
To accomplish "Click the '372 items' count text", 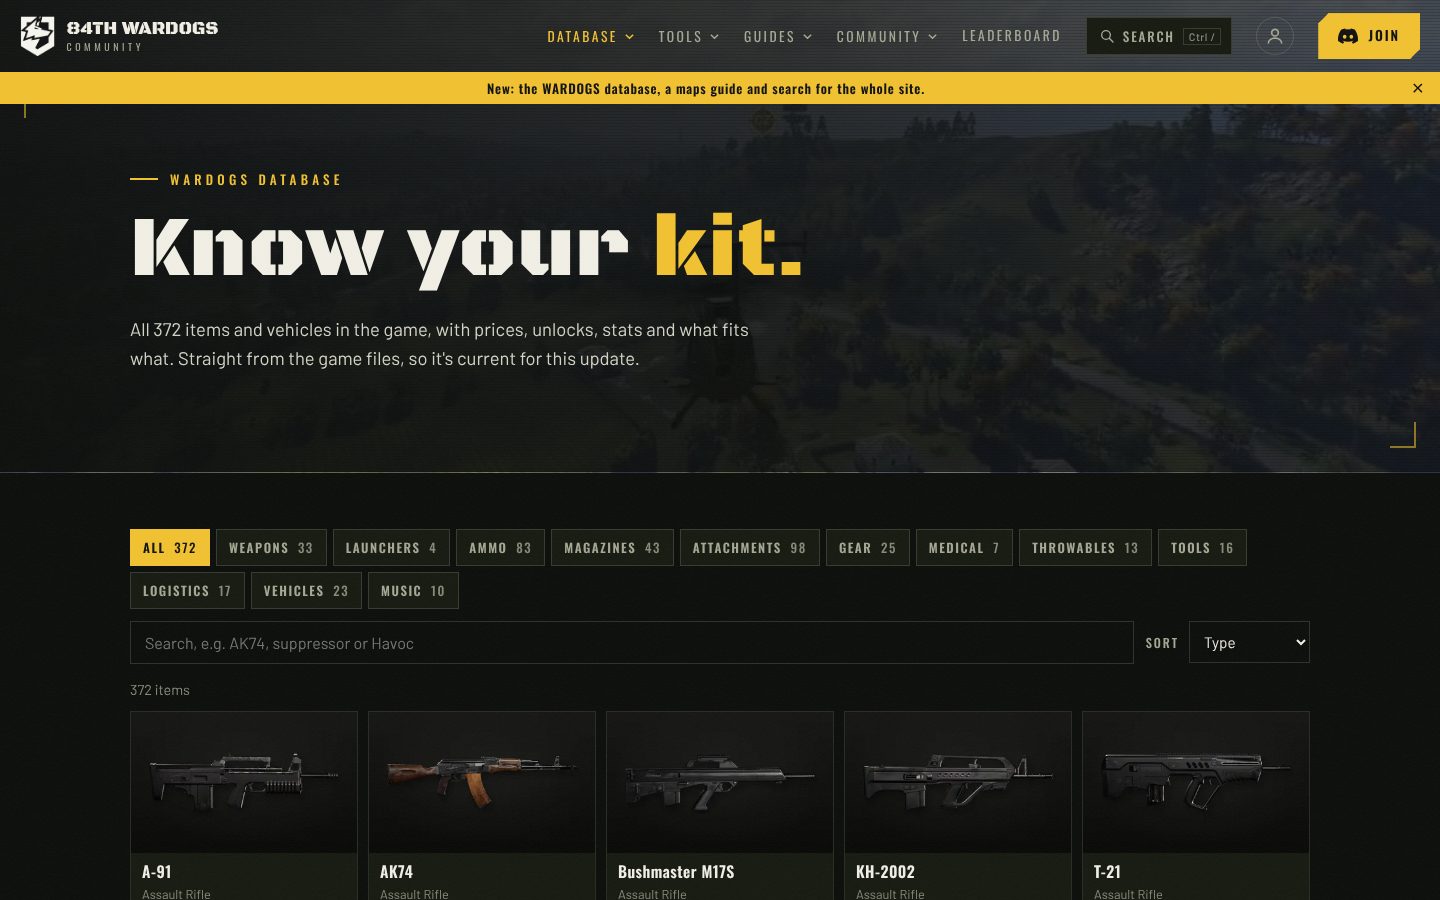I will pyautogui.click(x=160, y=690).
